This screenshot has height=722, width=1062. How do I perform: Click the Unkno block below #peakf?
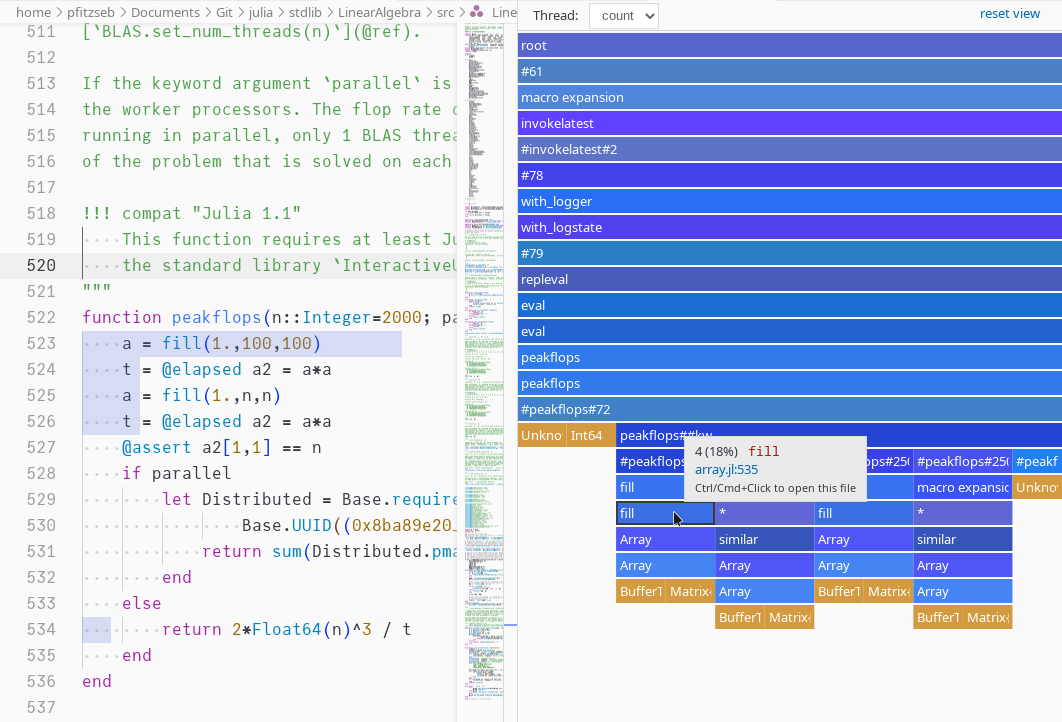click(1038, 488)
